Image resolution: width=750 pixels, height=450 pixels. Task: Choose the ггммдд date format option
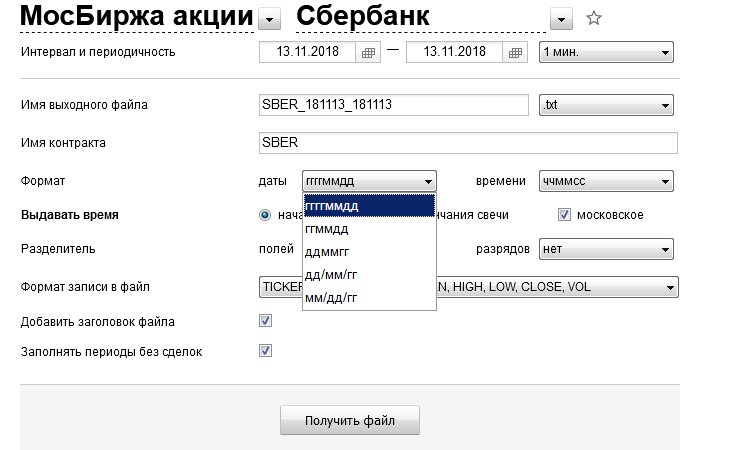coord(369,229)
